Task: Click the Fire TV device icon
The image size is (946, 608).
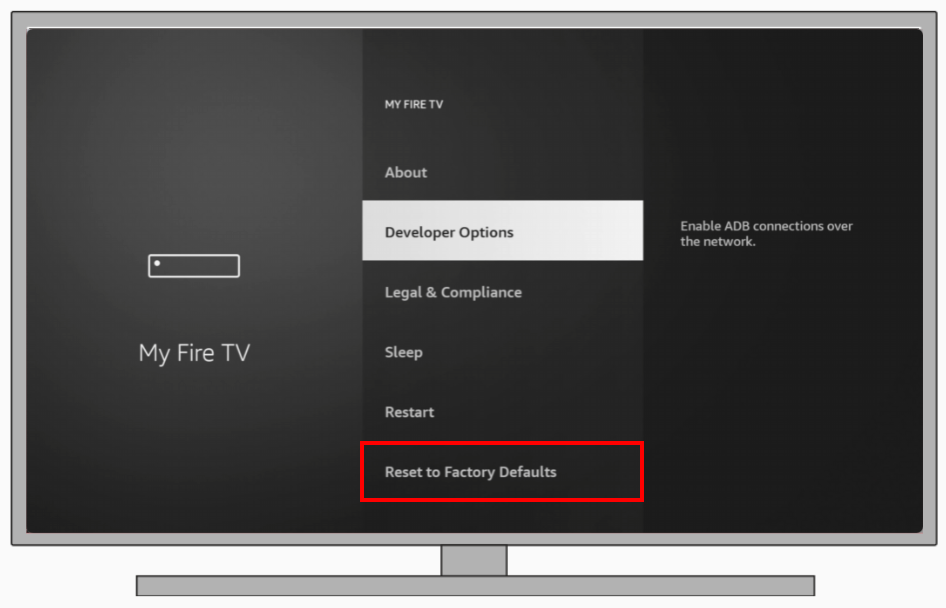Action: [x=194, y=266]
